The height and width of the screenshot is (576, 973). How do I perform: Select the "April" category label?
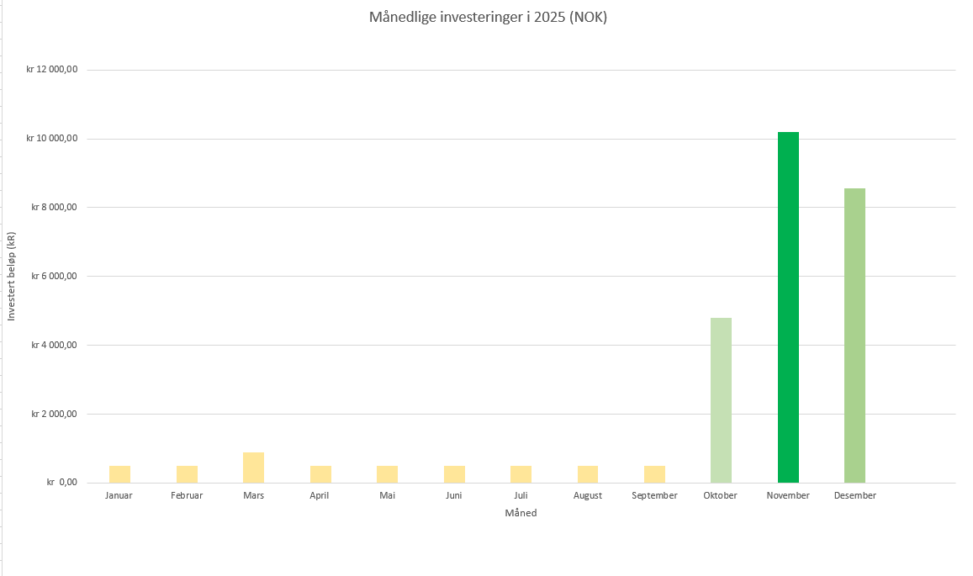coord(319,496)
